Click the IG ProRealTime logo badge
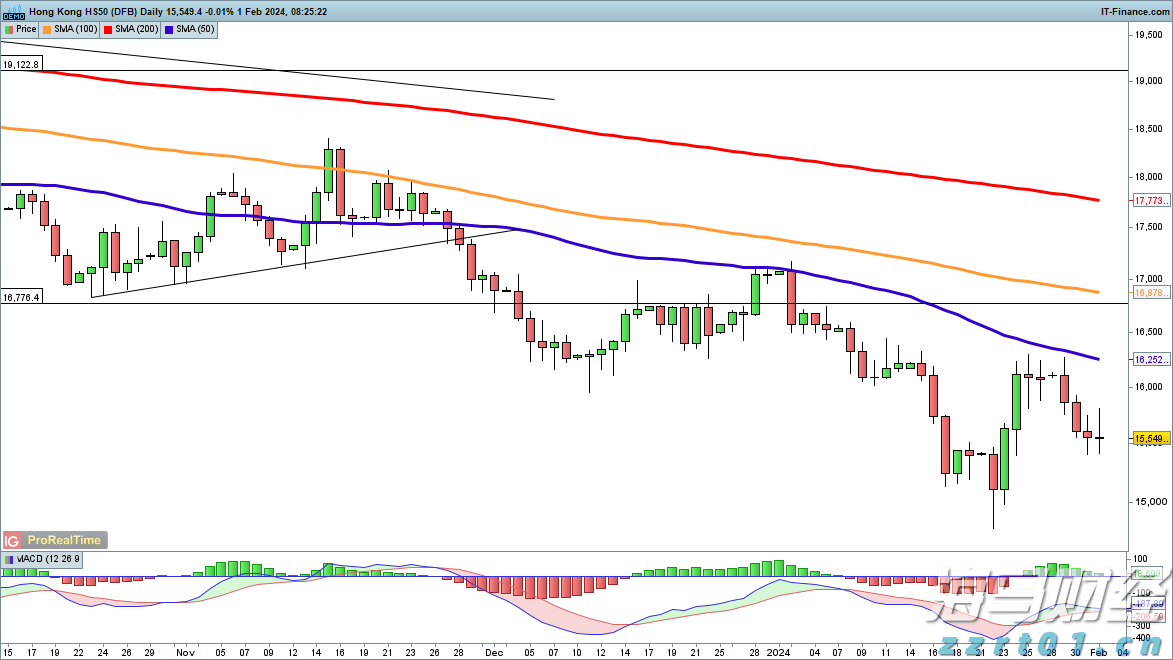Viewport: 1173px width, 660px height. click(53, 539)
